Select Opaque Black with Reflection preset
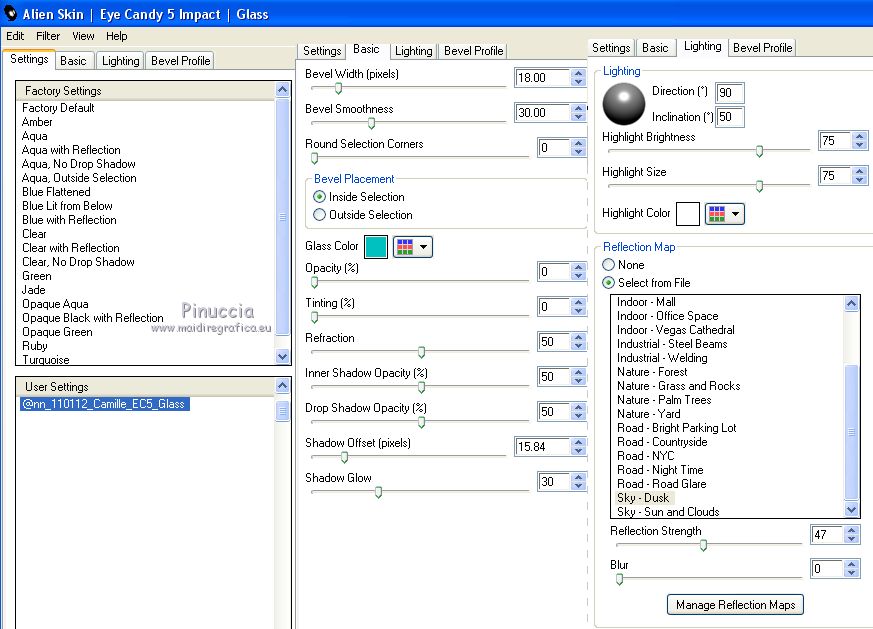This screenshot has width=873, height=629. [x=92, y=318]
